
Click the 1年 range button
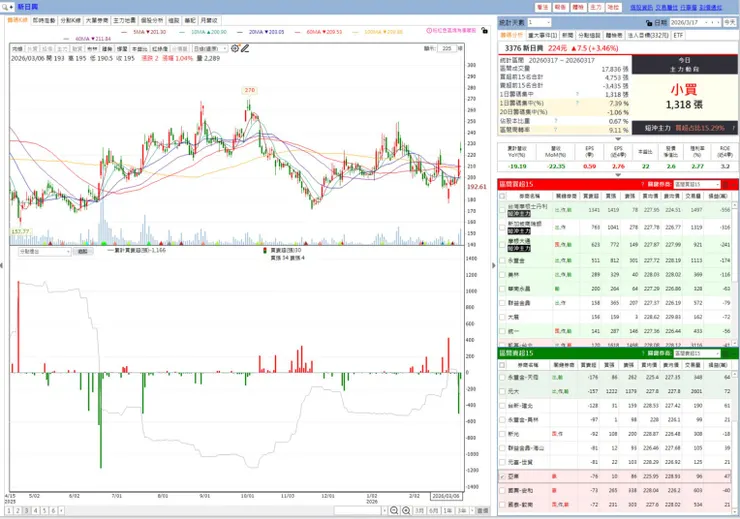pos(447,511)
